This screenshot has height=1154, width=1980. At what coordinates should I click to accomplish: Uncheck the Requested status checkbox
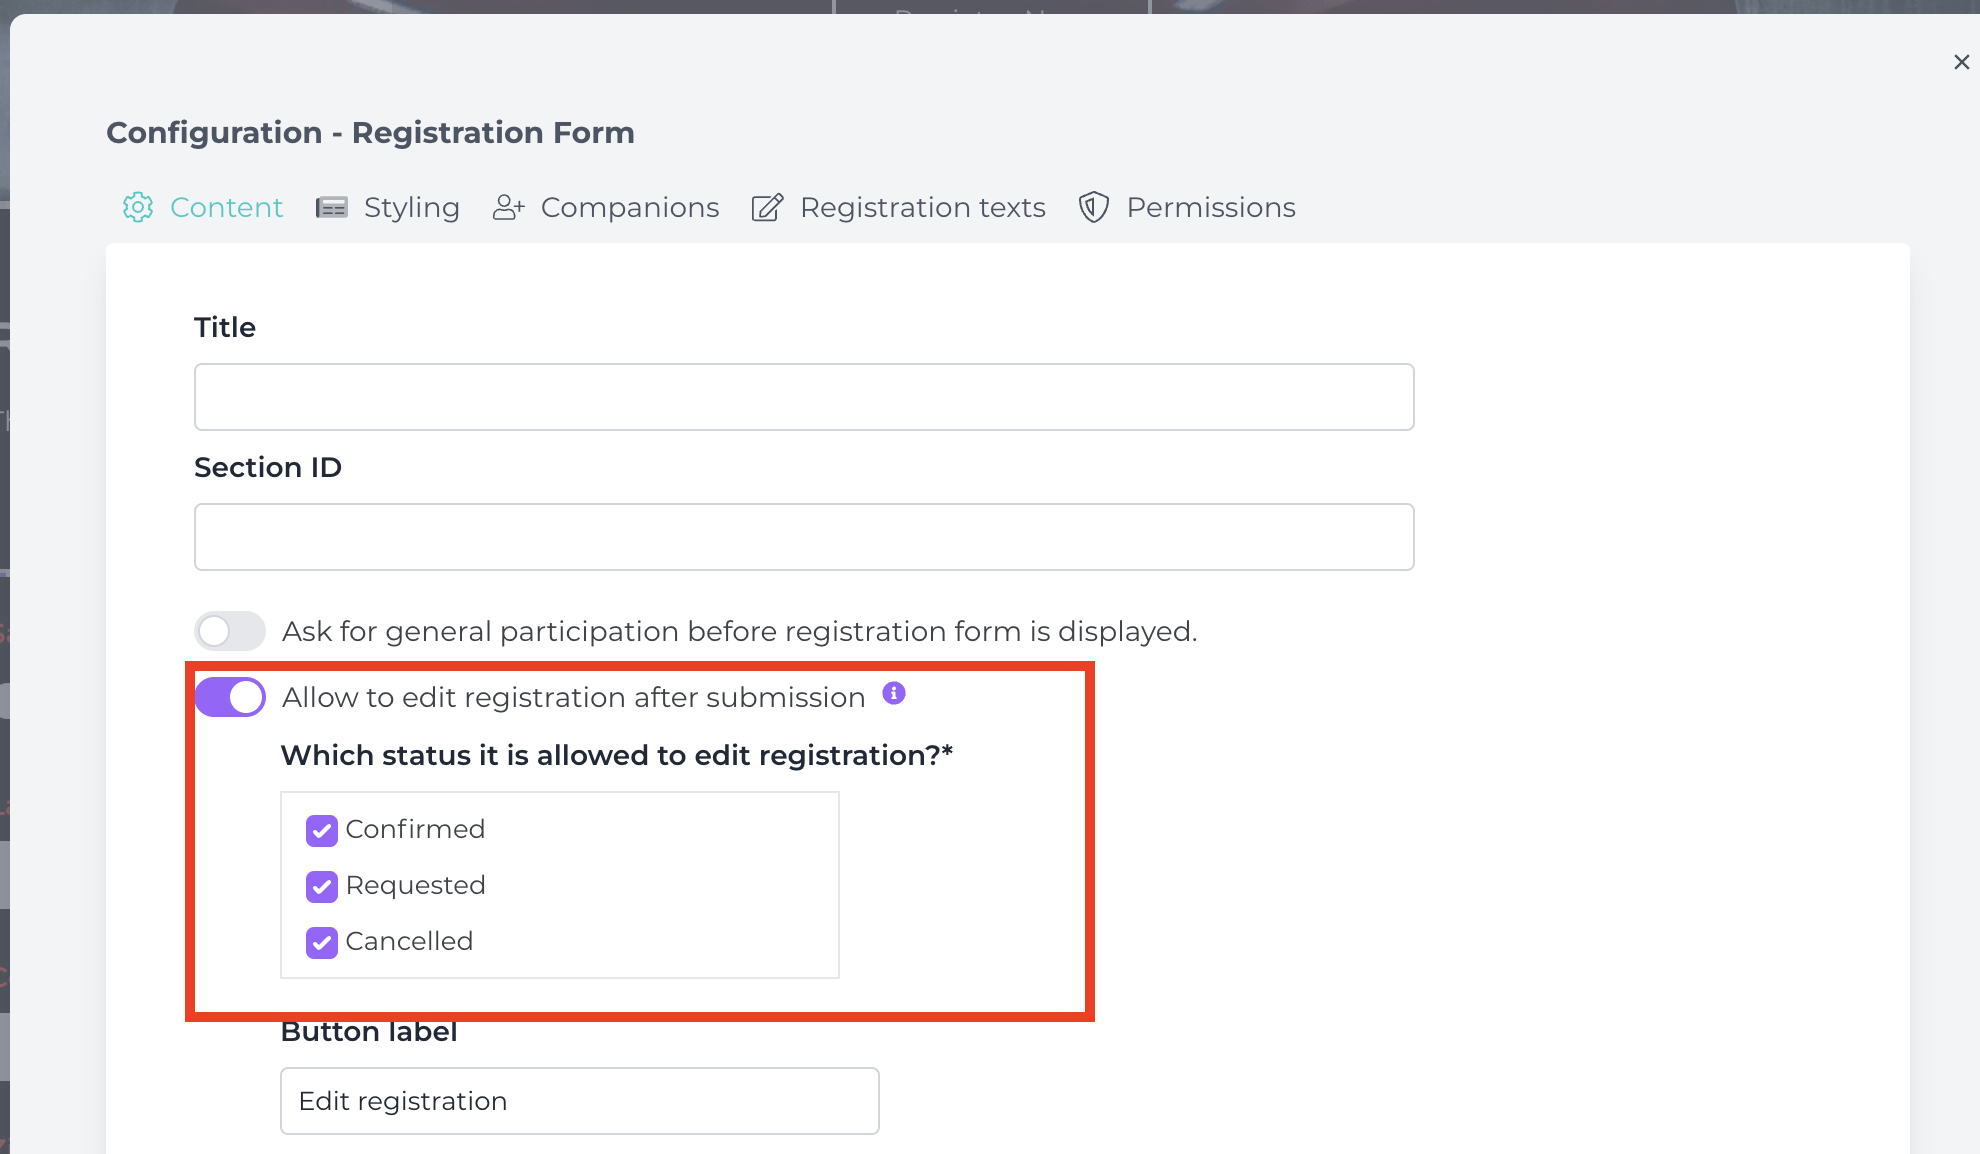click(321, 886)
